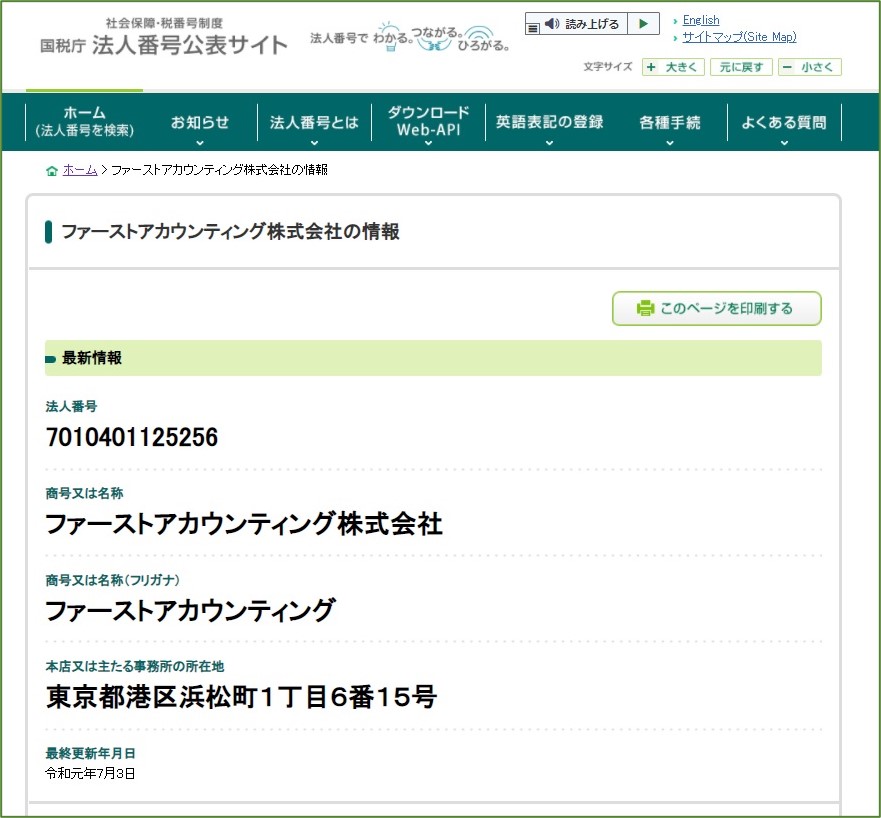The height and width of the screenshot is (818, 881).
Task: Open the よくある質問 menu
Action: [784, 122]
